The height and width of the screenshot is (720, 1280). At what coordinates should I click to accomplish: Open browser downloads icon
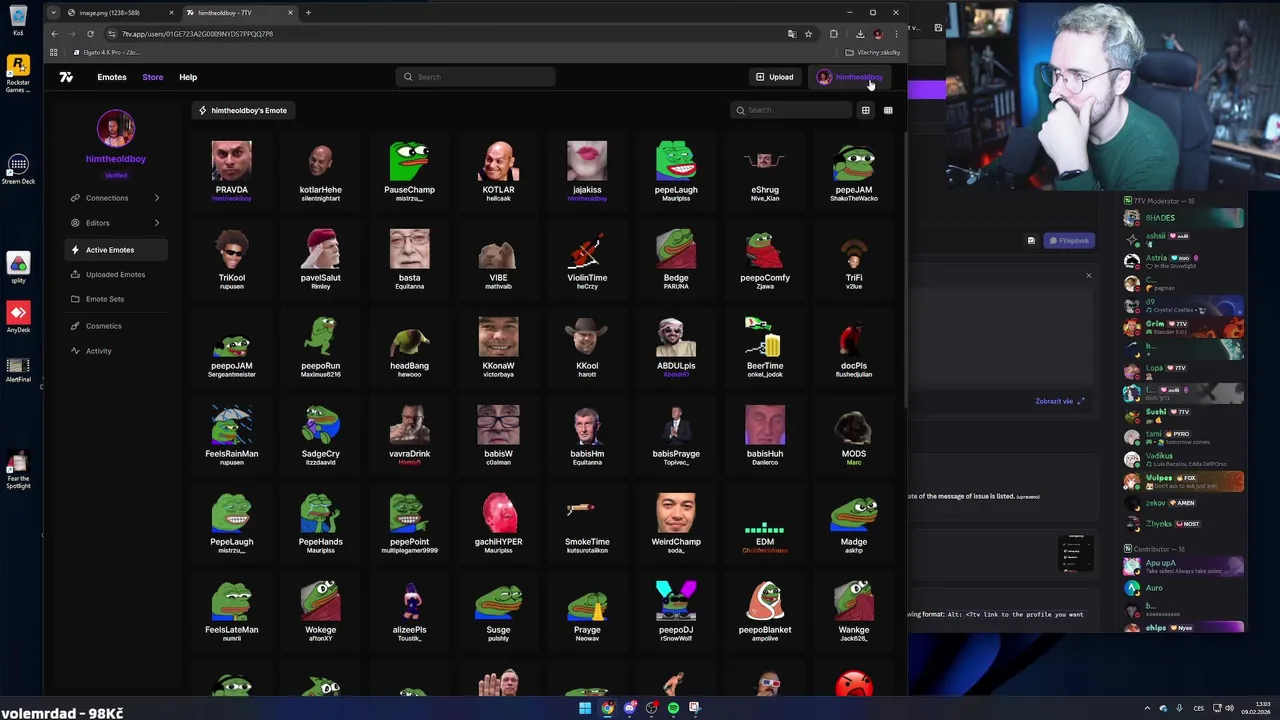point(860,34)
